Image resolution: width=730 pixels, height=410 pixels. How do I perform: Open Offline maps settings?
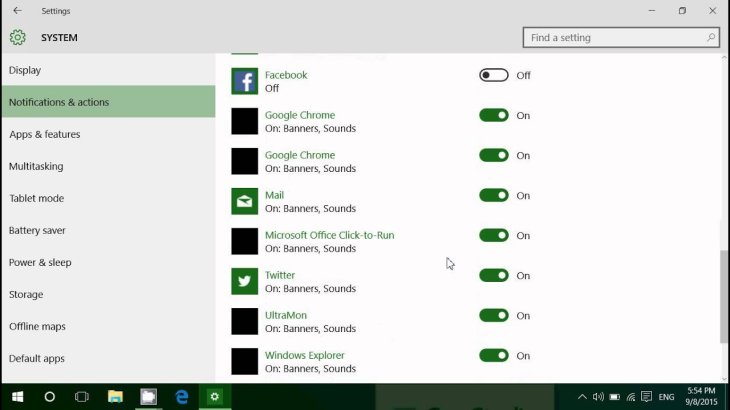[x=108, y=327]
